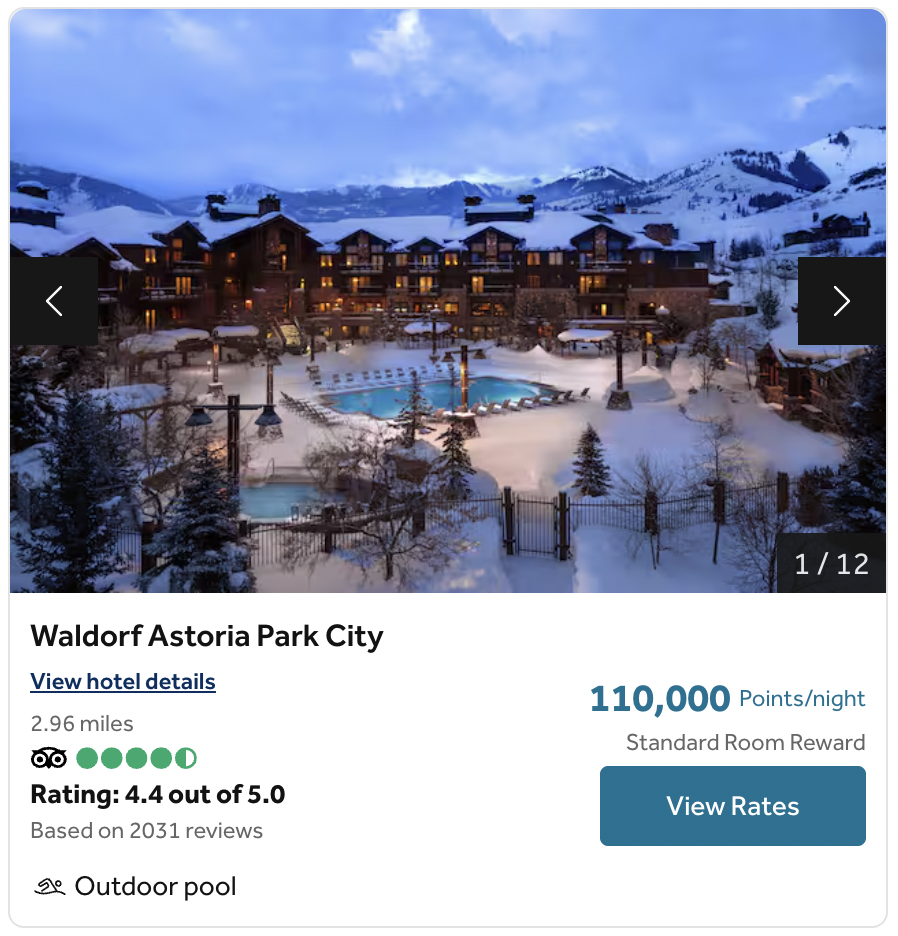The width and height of the screenshot is (898, 936).
Task: Click the 2.96 miles distance text
Action: [82, 723]
